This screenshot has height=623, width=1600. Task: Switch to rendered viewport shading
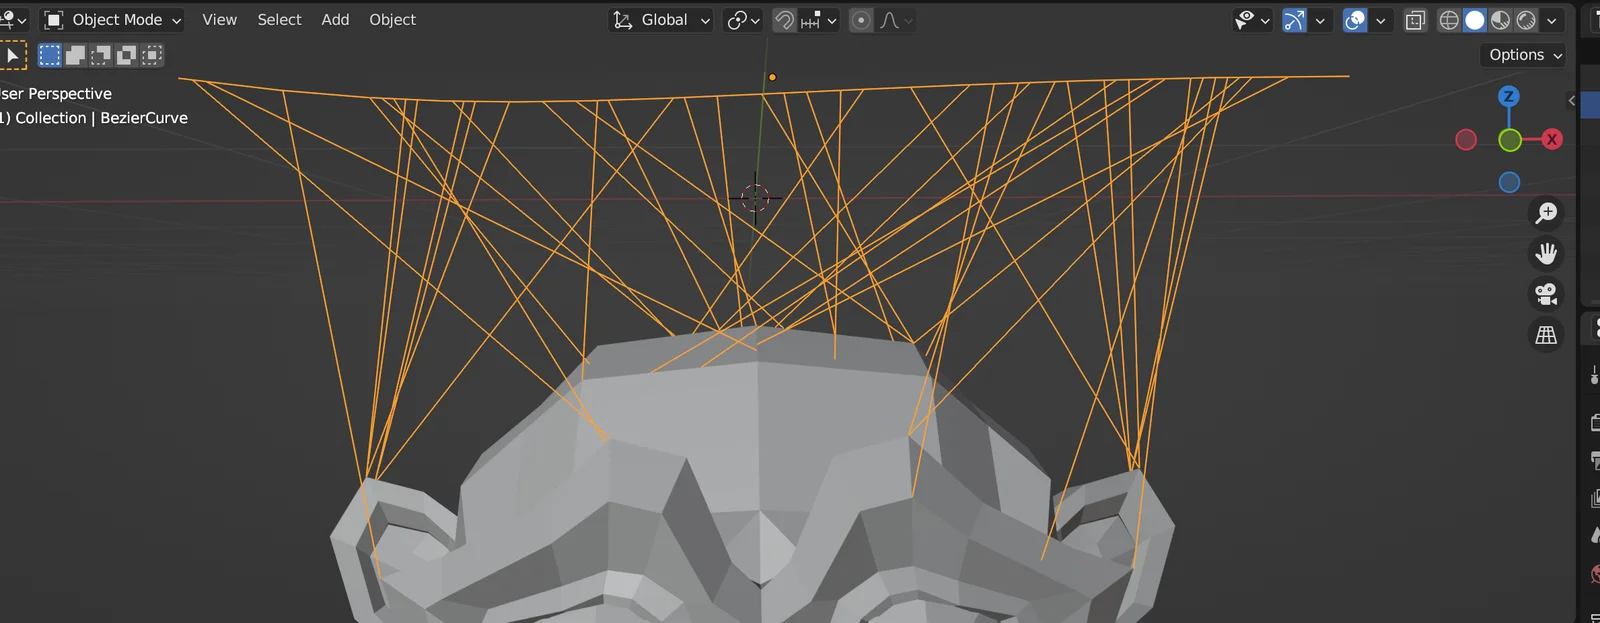click(x=1526, y=20)
